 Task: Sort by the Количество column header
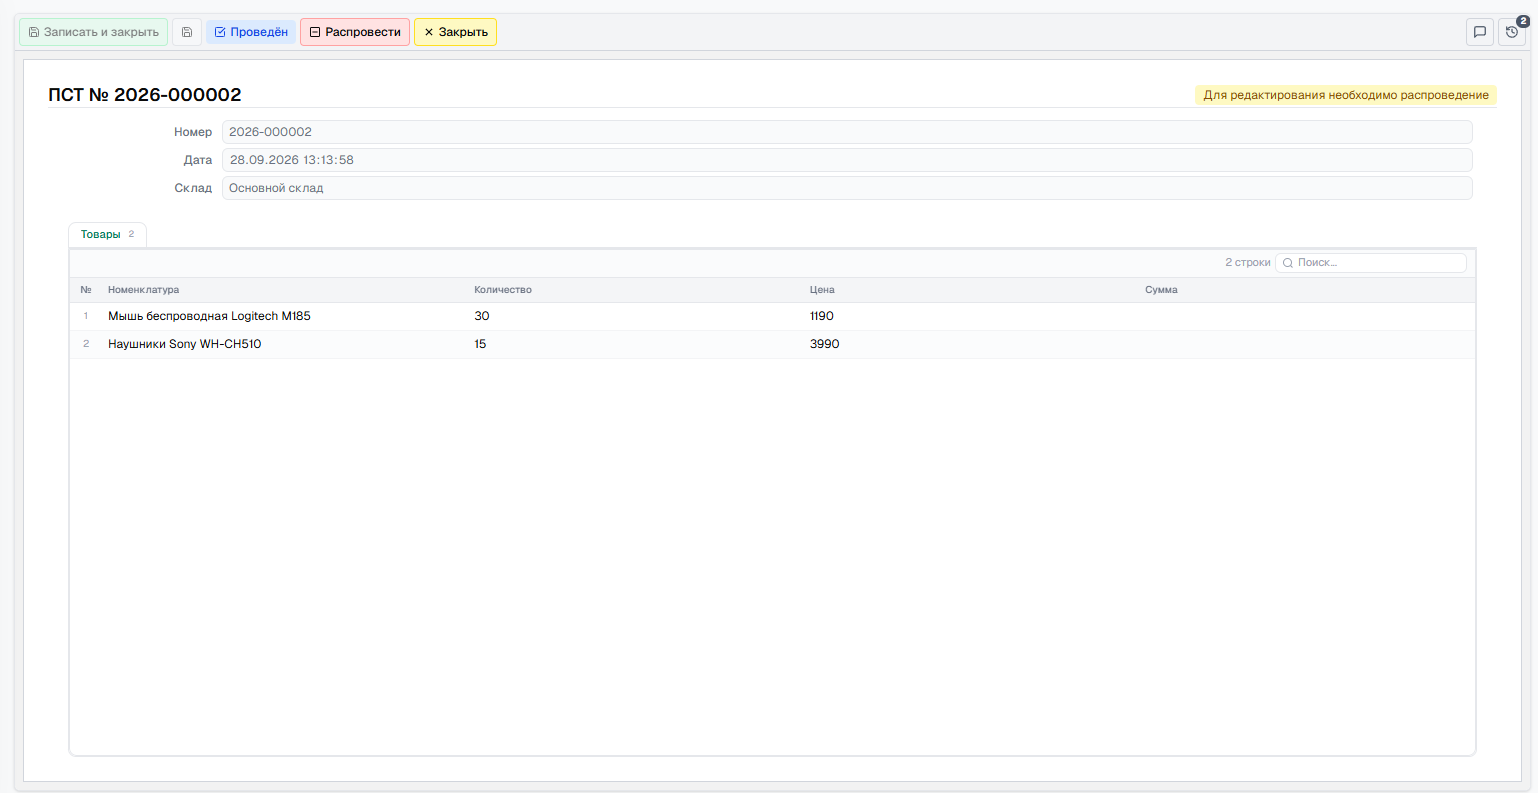click(503, 290)
